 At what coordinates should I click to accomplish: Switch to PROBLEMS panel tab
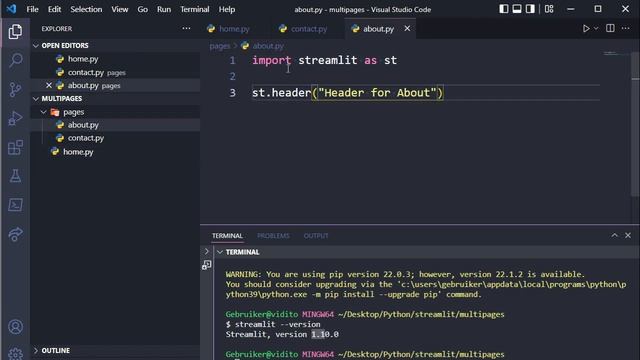[273, 236]
